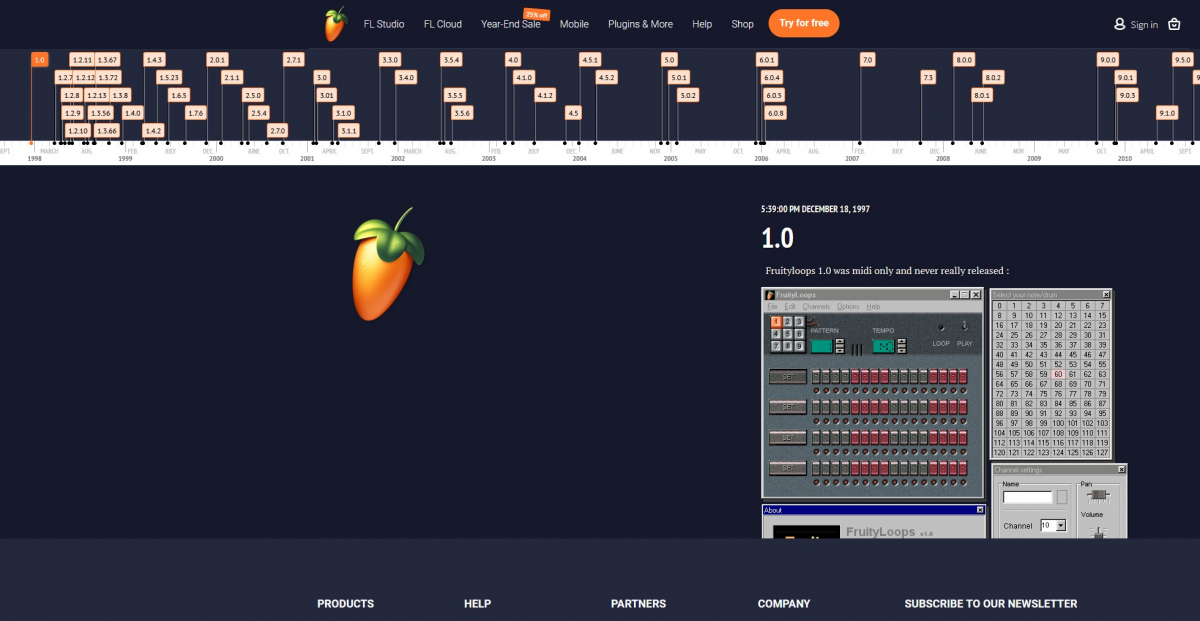Select version 4.1.0 on timeline
This screenshot has width=1200, height=621.
(524, 77)
